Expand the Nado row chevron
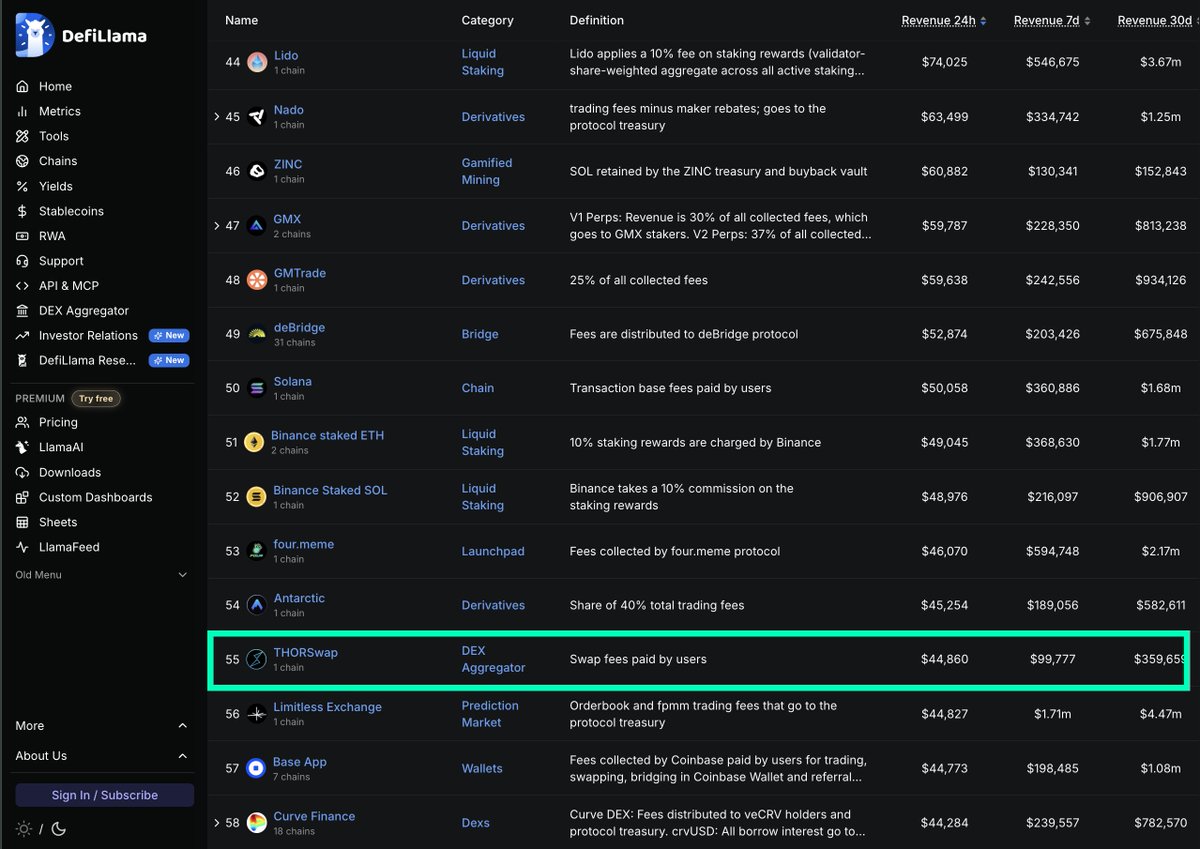1200x849 pixels. click(216, 117)
